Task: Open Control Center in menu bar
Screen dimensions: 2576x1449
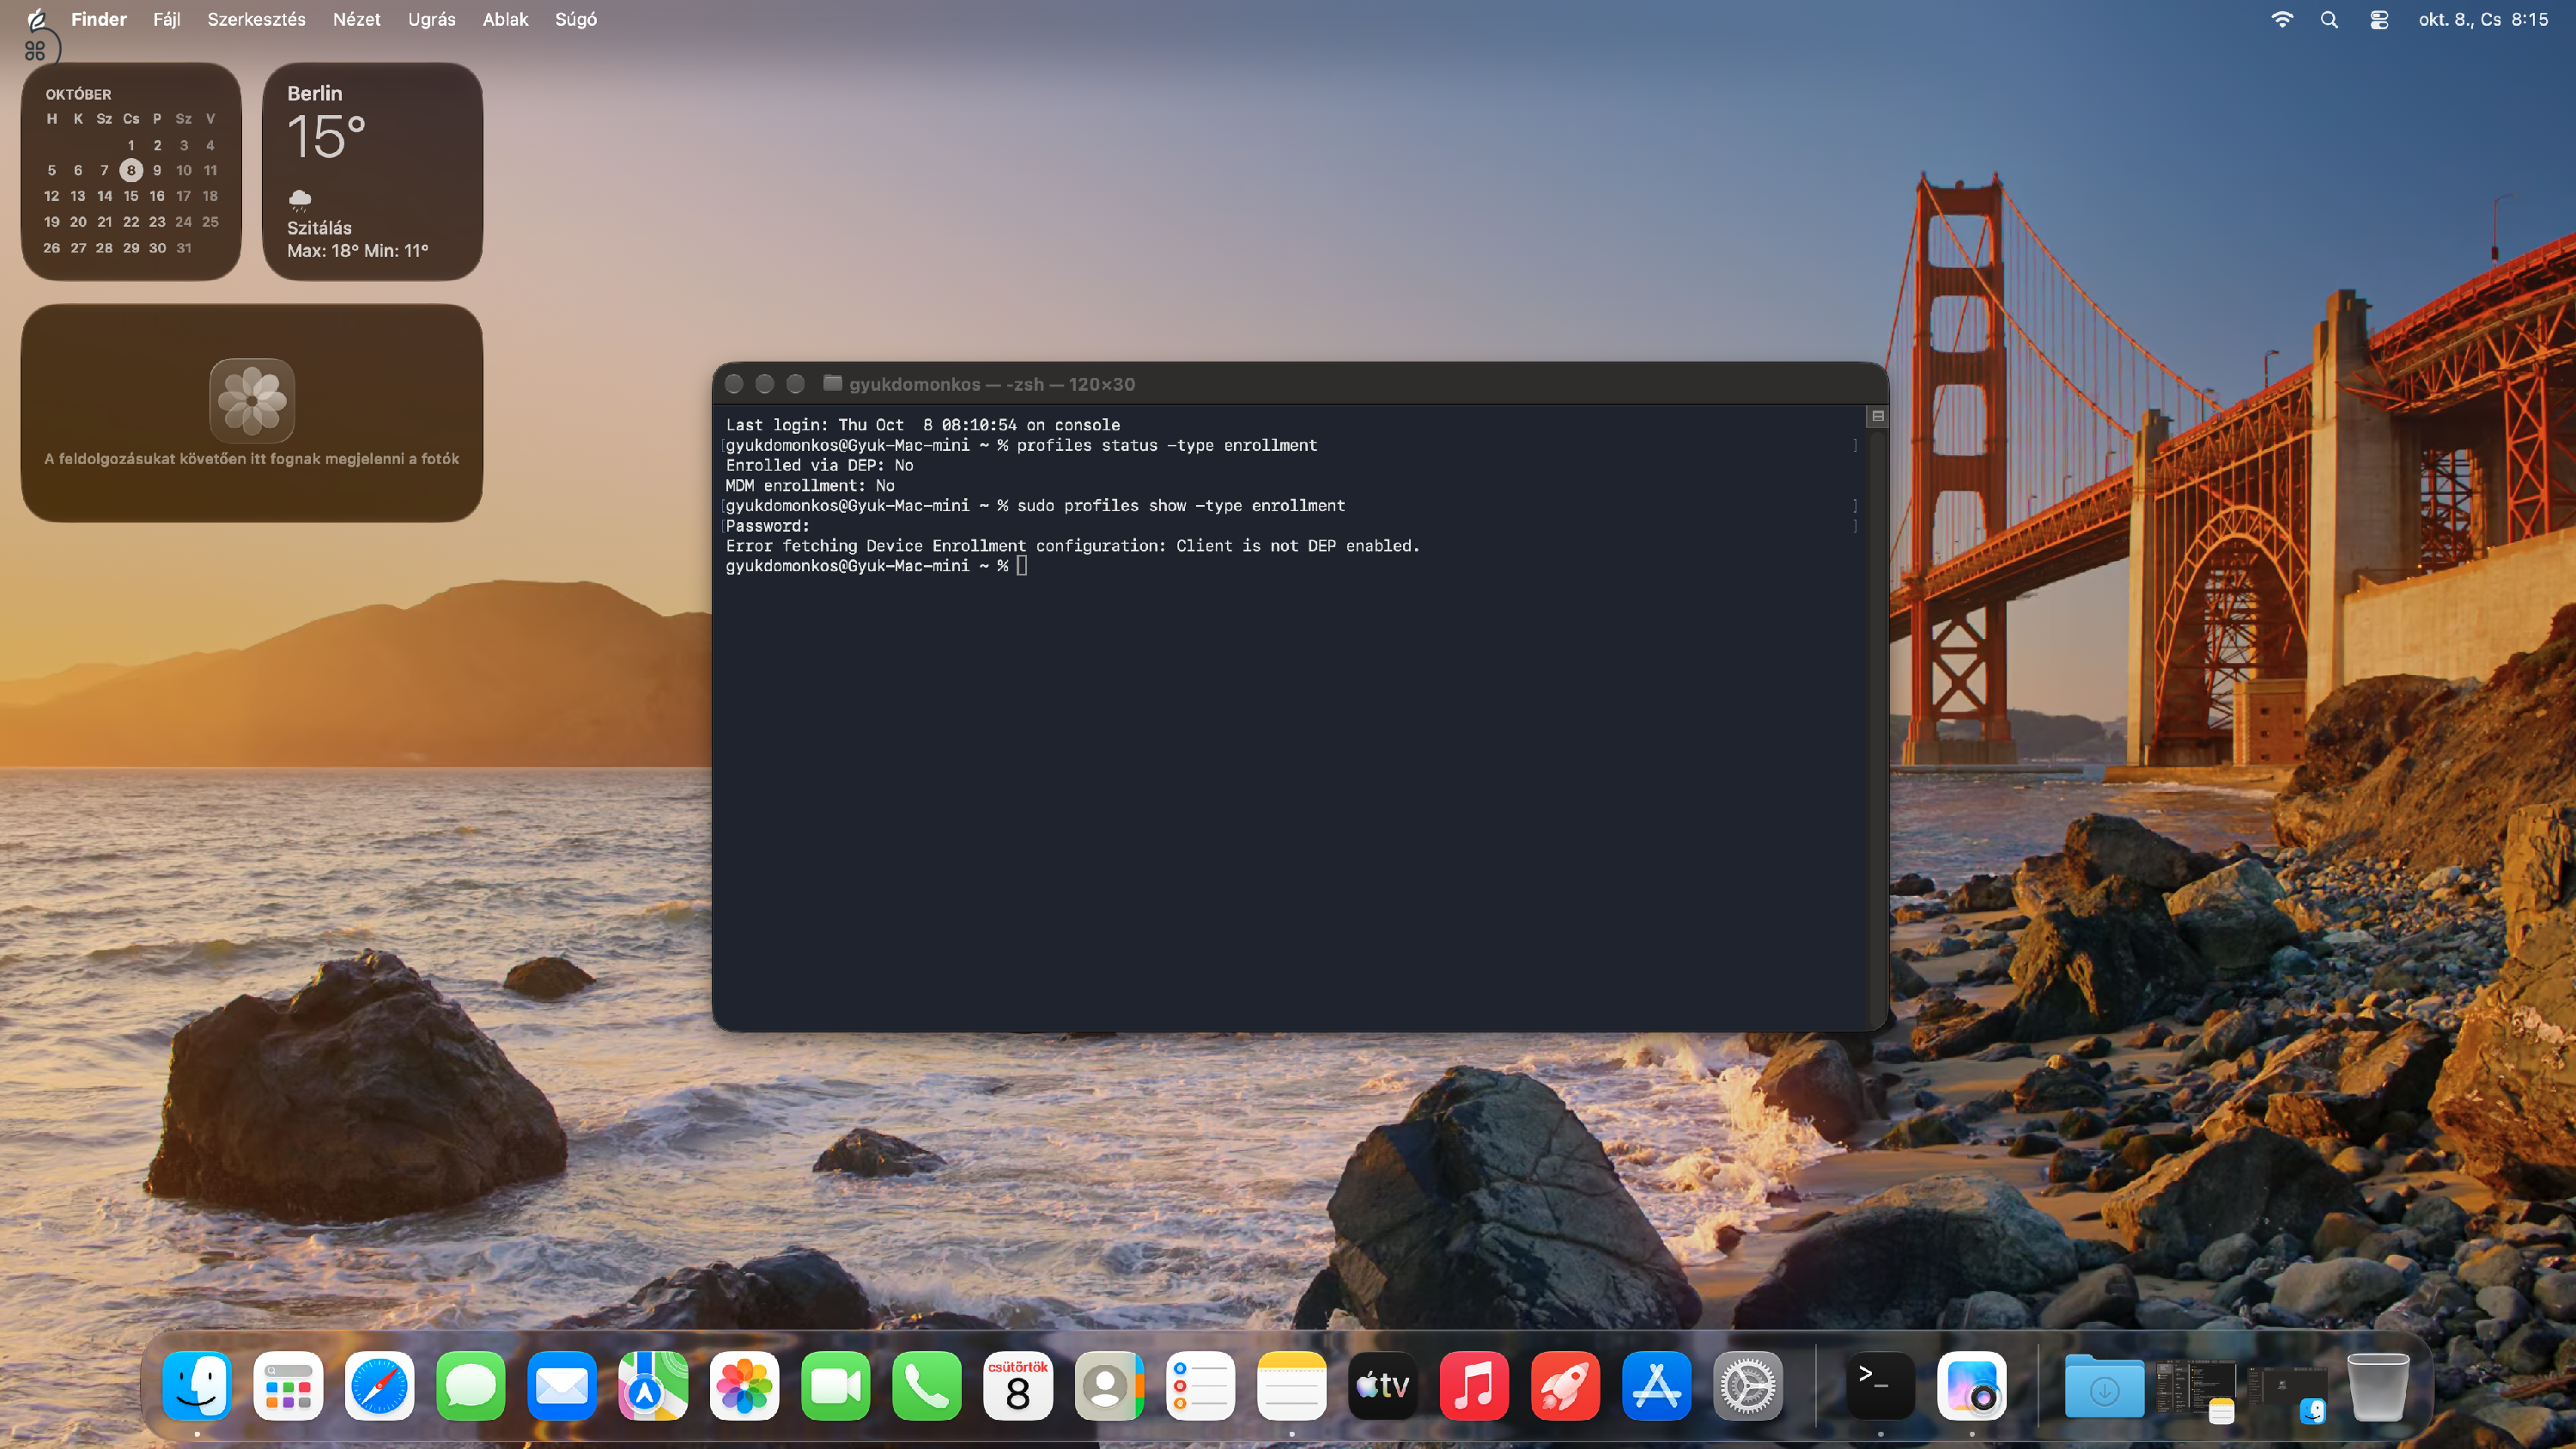Action: [x=2379, y=20]
